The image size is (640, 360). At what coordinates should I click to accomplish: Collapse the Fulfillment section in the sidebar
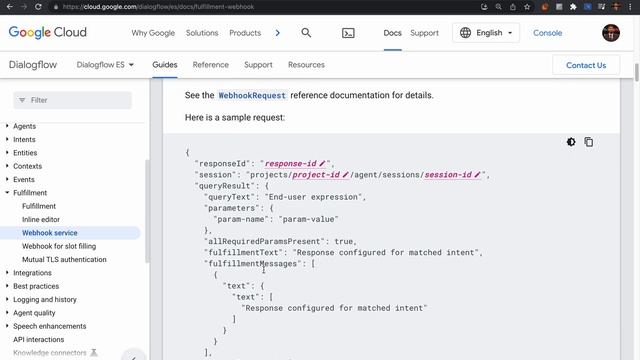pos(7,193)
